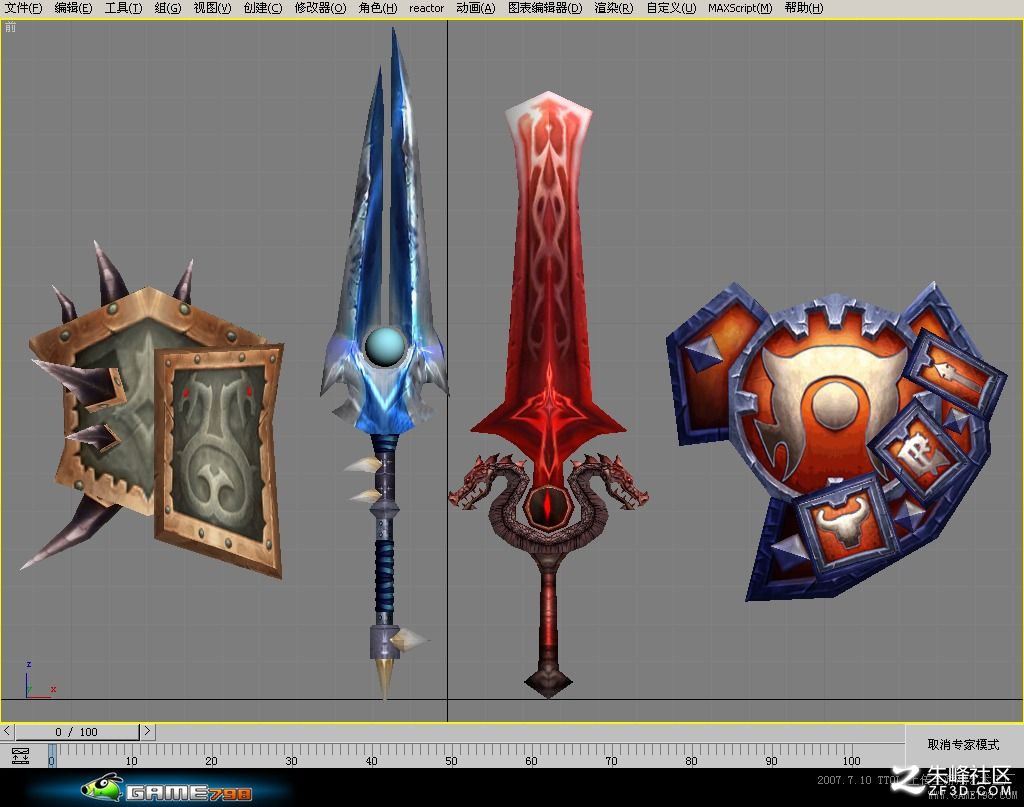
Task: Open the 工具(T) menu
Action: point(123,8)
